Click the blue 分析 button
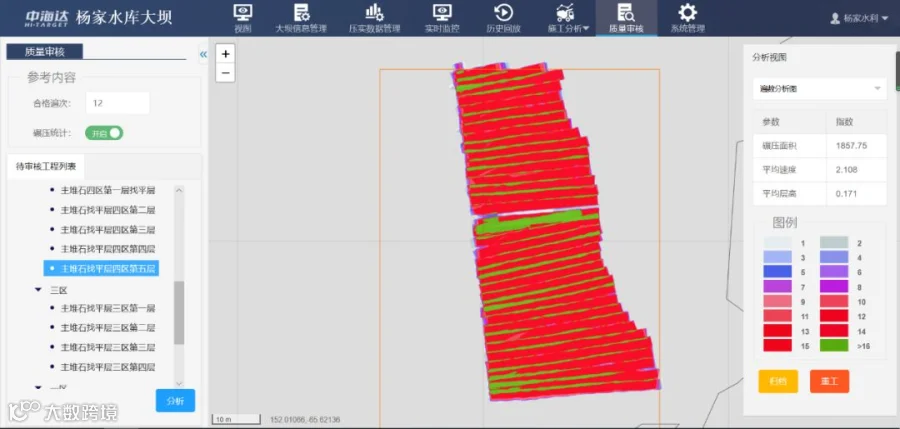 (175, 401)
